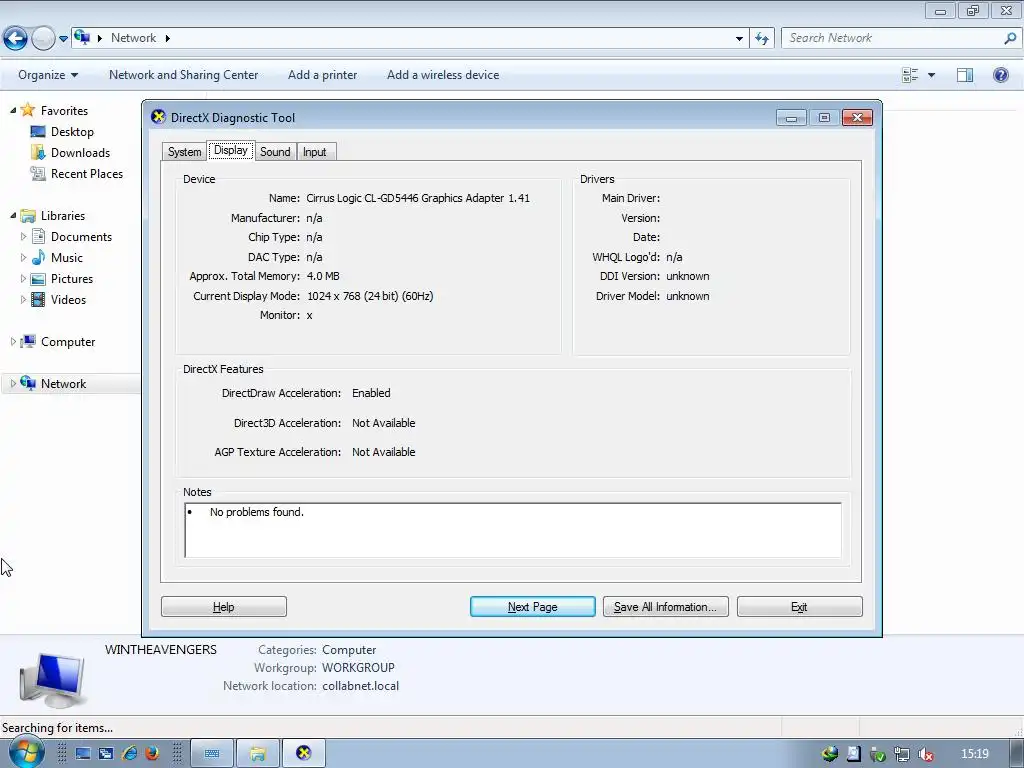Click the taskbar clock 15:19
The image size is (1024, 768).
(x=975, y=754)
